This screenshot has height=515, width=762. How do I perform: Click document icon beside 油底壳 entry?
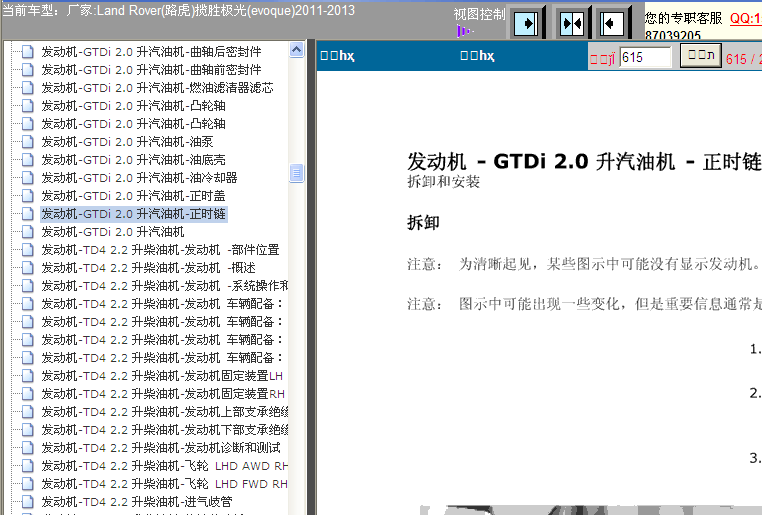[28, 159]
